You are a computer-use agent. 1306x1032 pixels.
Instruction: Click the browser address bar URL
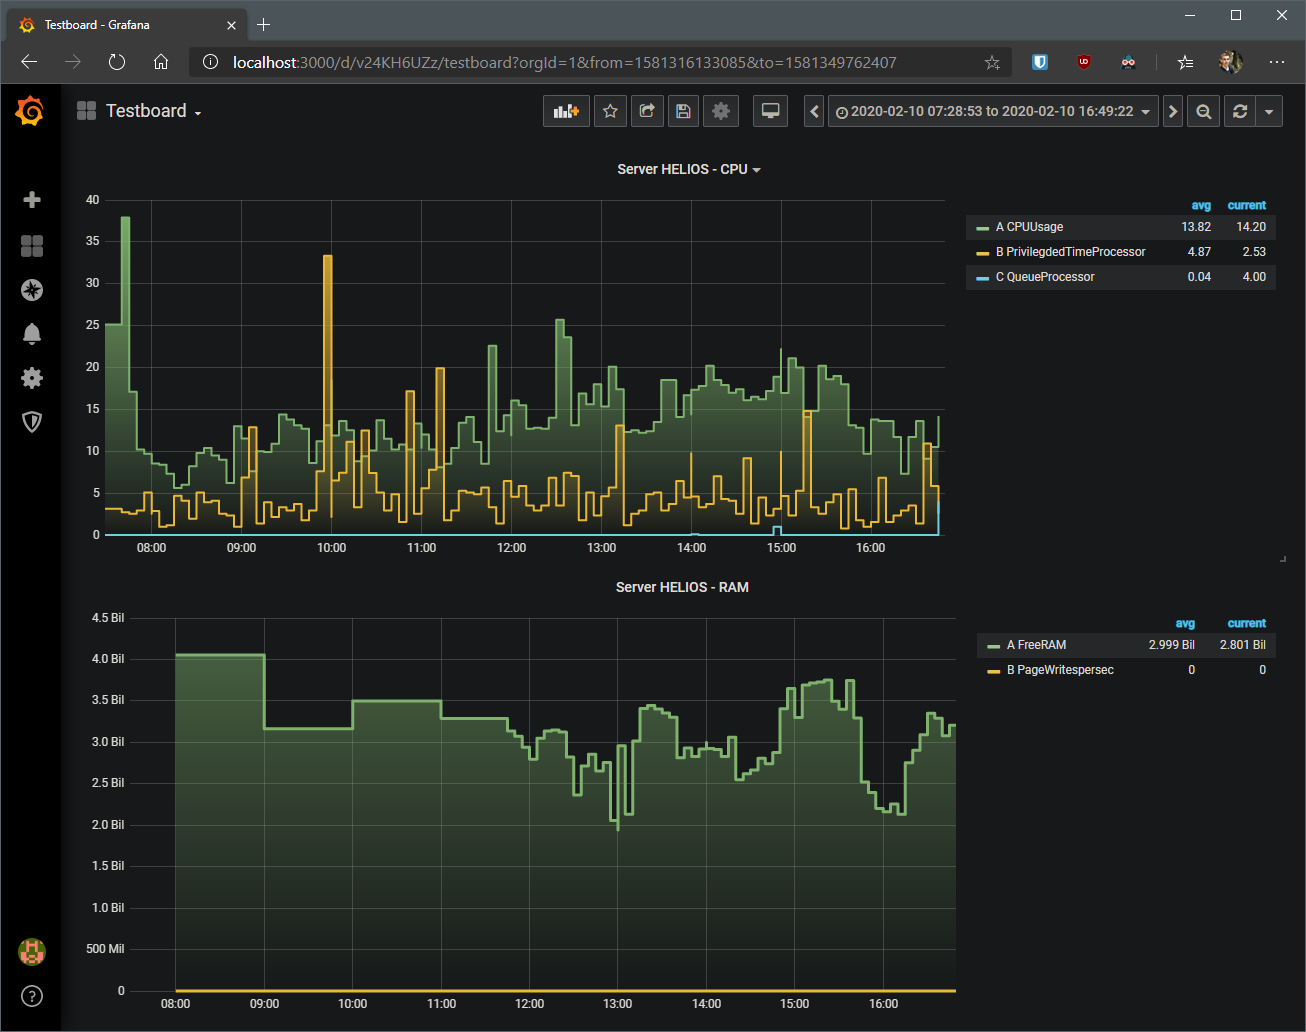coord(565,62)
